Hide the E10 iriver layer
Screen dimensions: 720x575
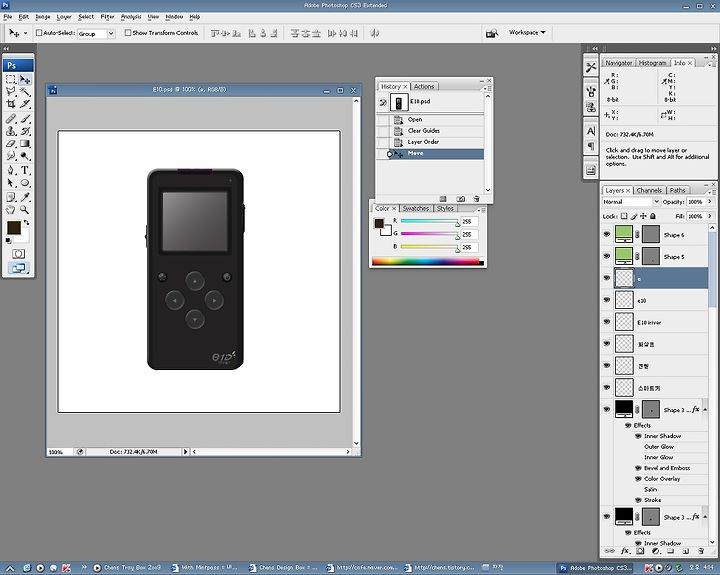pyautogui.click(x=607, y=321)
